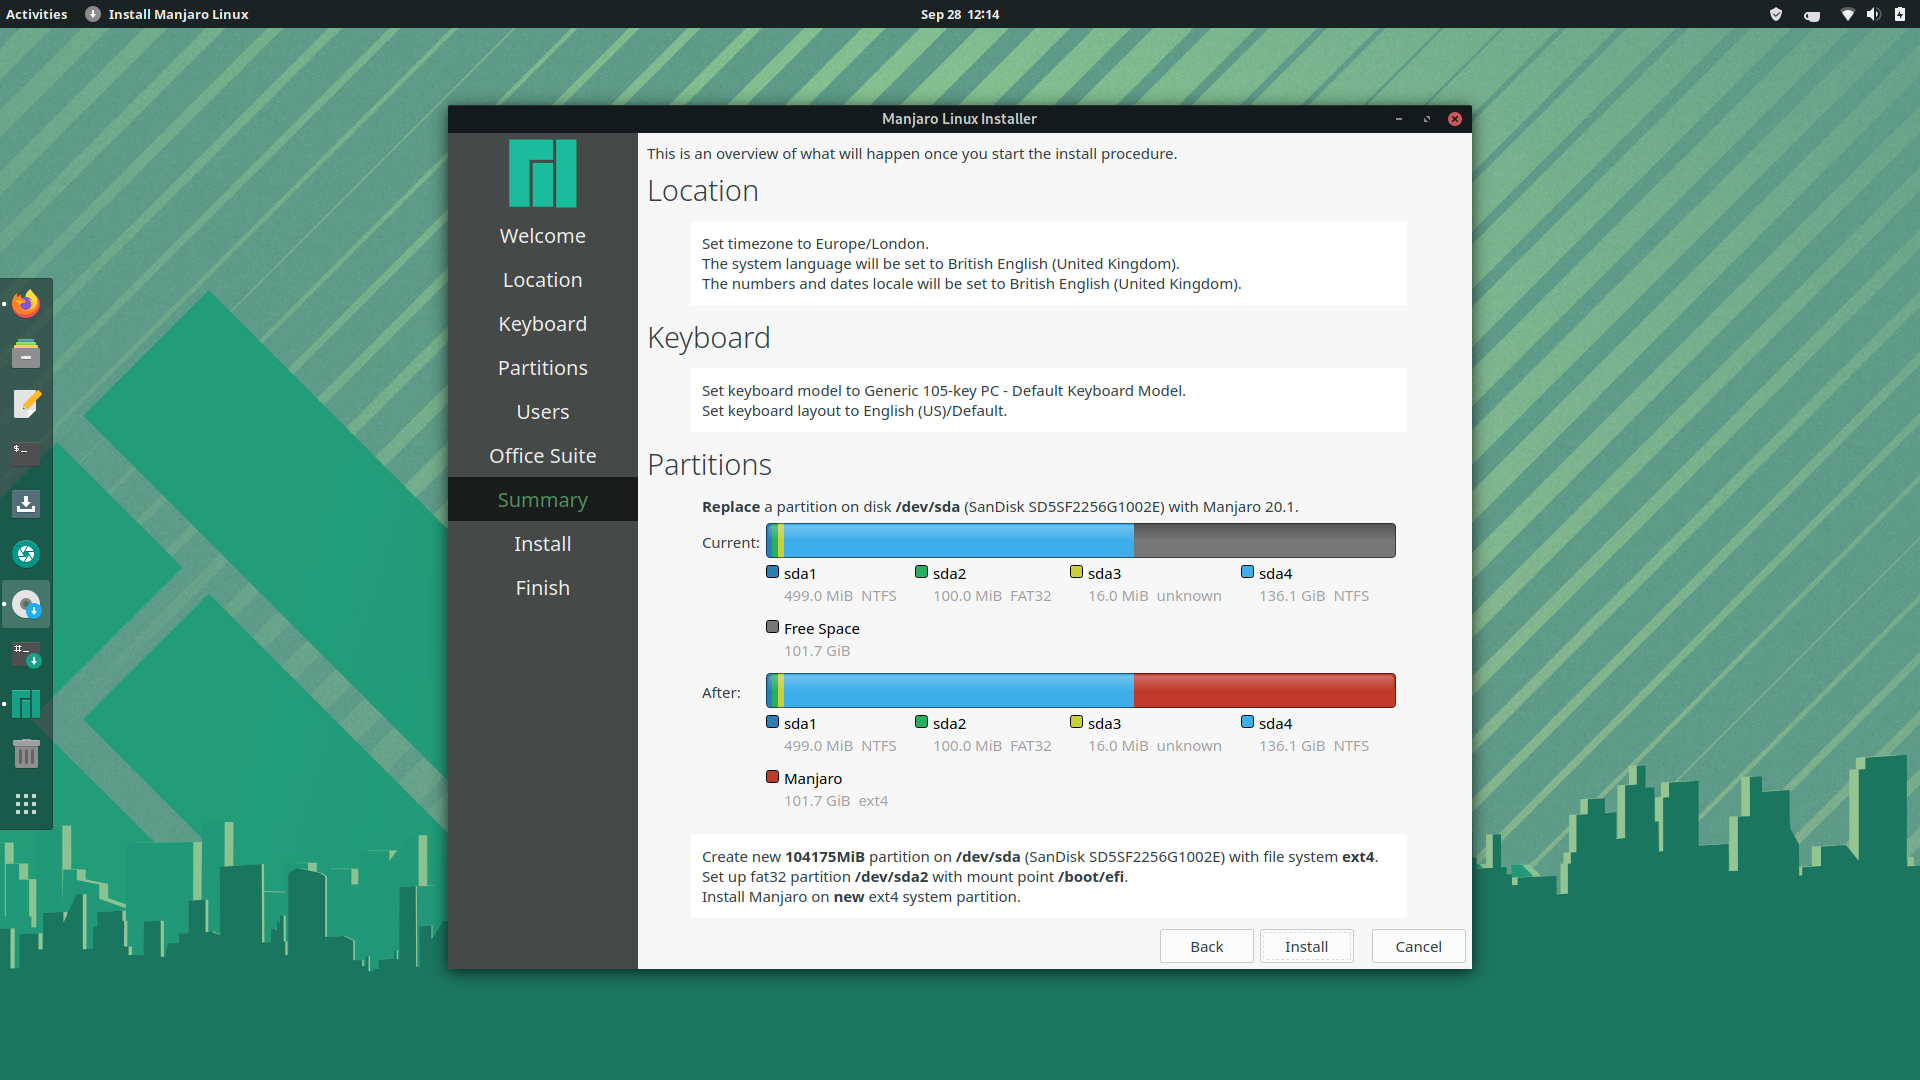Click the 'Create new 104175MiB partition' line
This screenshot has width=1920, height=1080.
[1040, 857]
